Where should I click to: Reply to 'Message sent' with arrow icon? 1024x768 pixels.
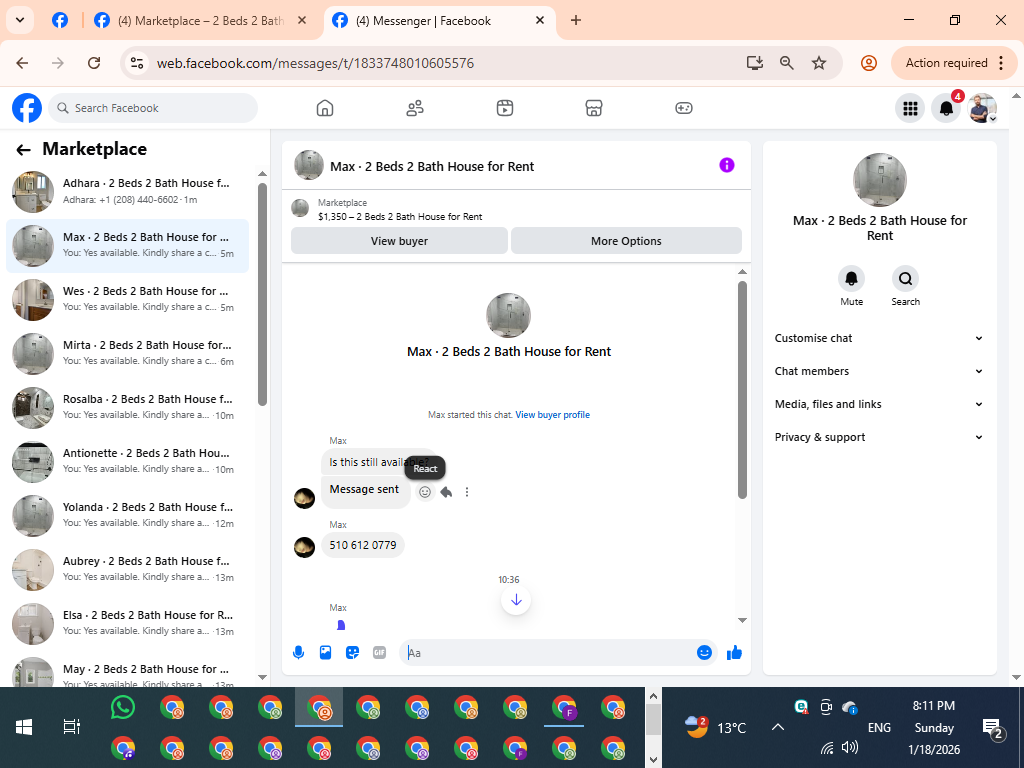(446, 492)
